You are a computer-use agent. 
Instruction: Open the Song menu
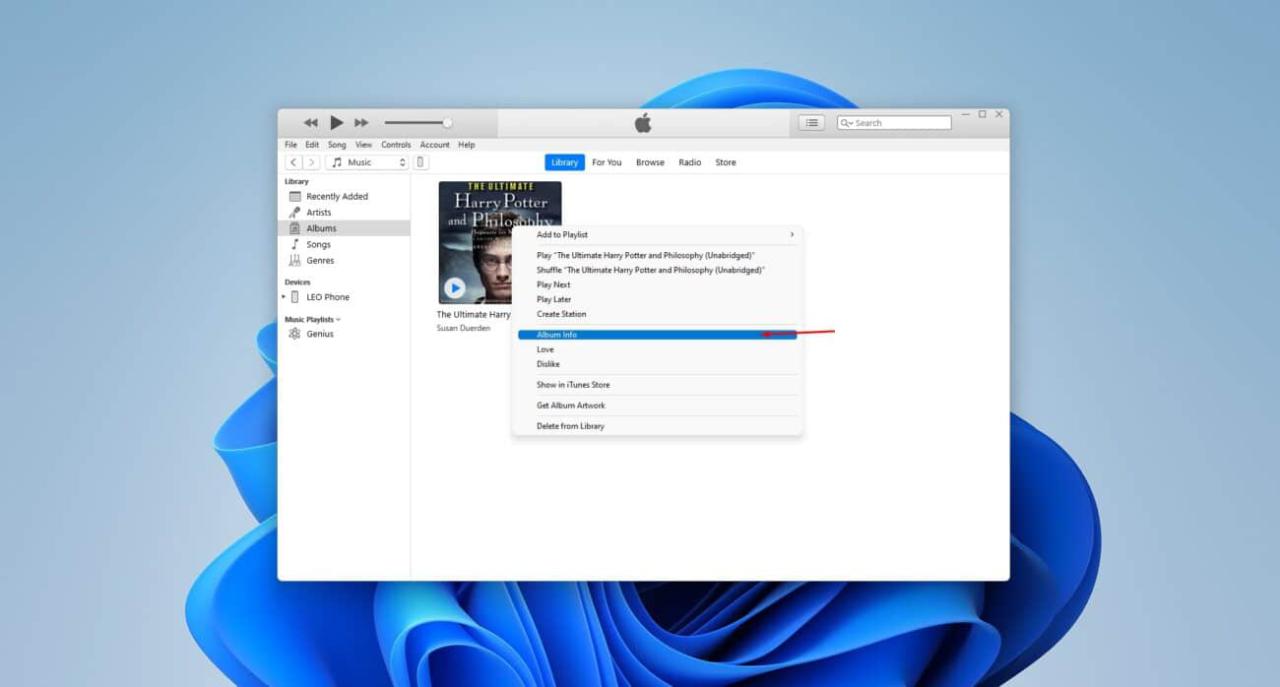tap(337, 145)
